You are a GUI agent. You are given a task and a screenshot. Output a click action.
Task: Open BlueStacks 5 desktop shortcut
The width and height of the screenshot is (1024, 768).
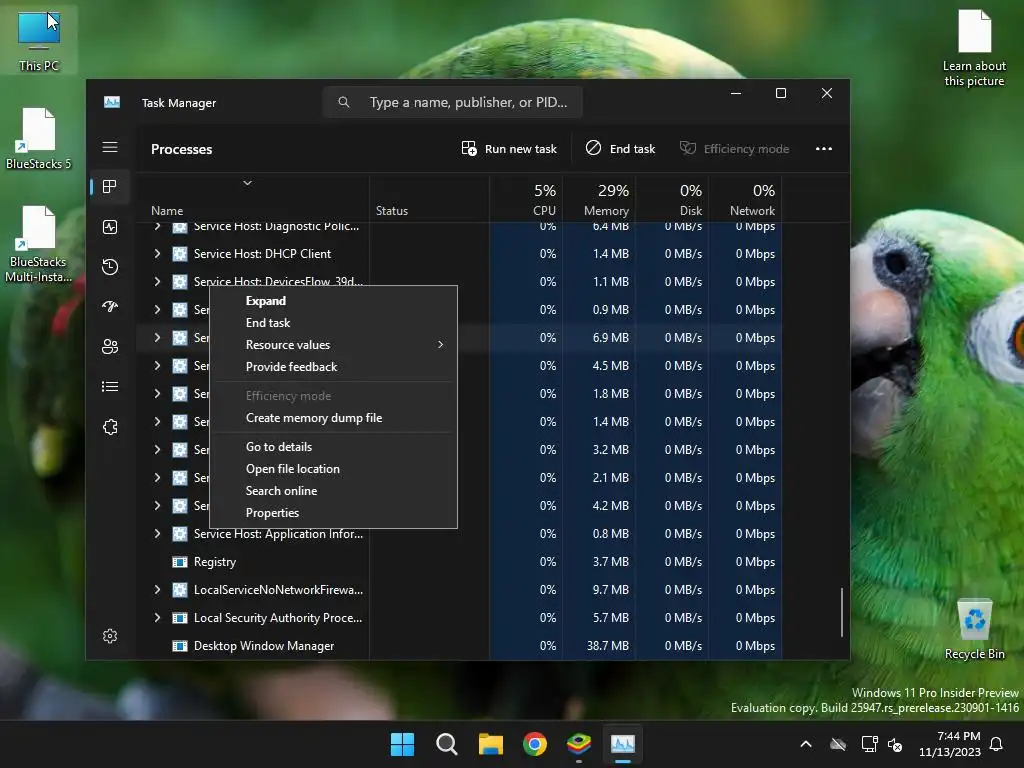pyautogui.click(x=39, y=138)
